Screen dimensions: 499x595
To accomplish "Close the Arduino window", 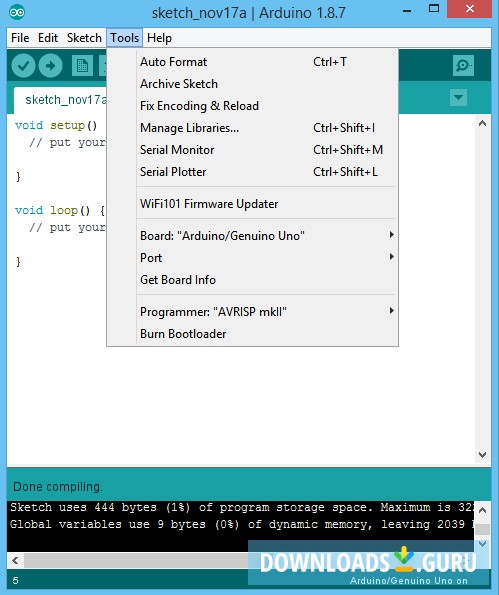I will pos(469,9).
